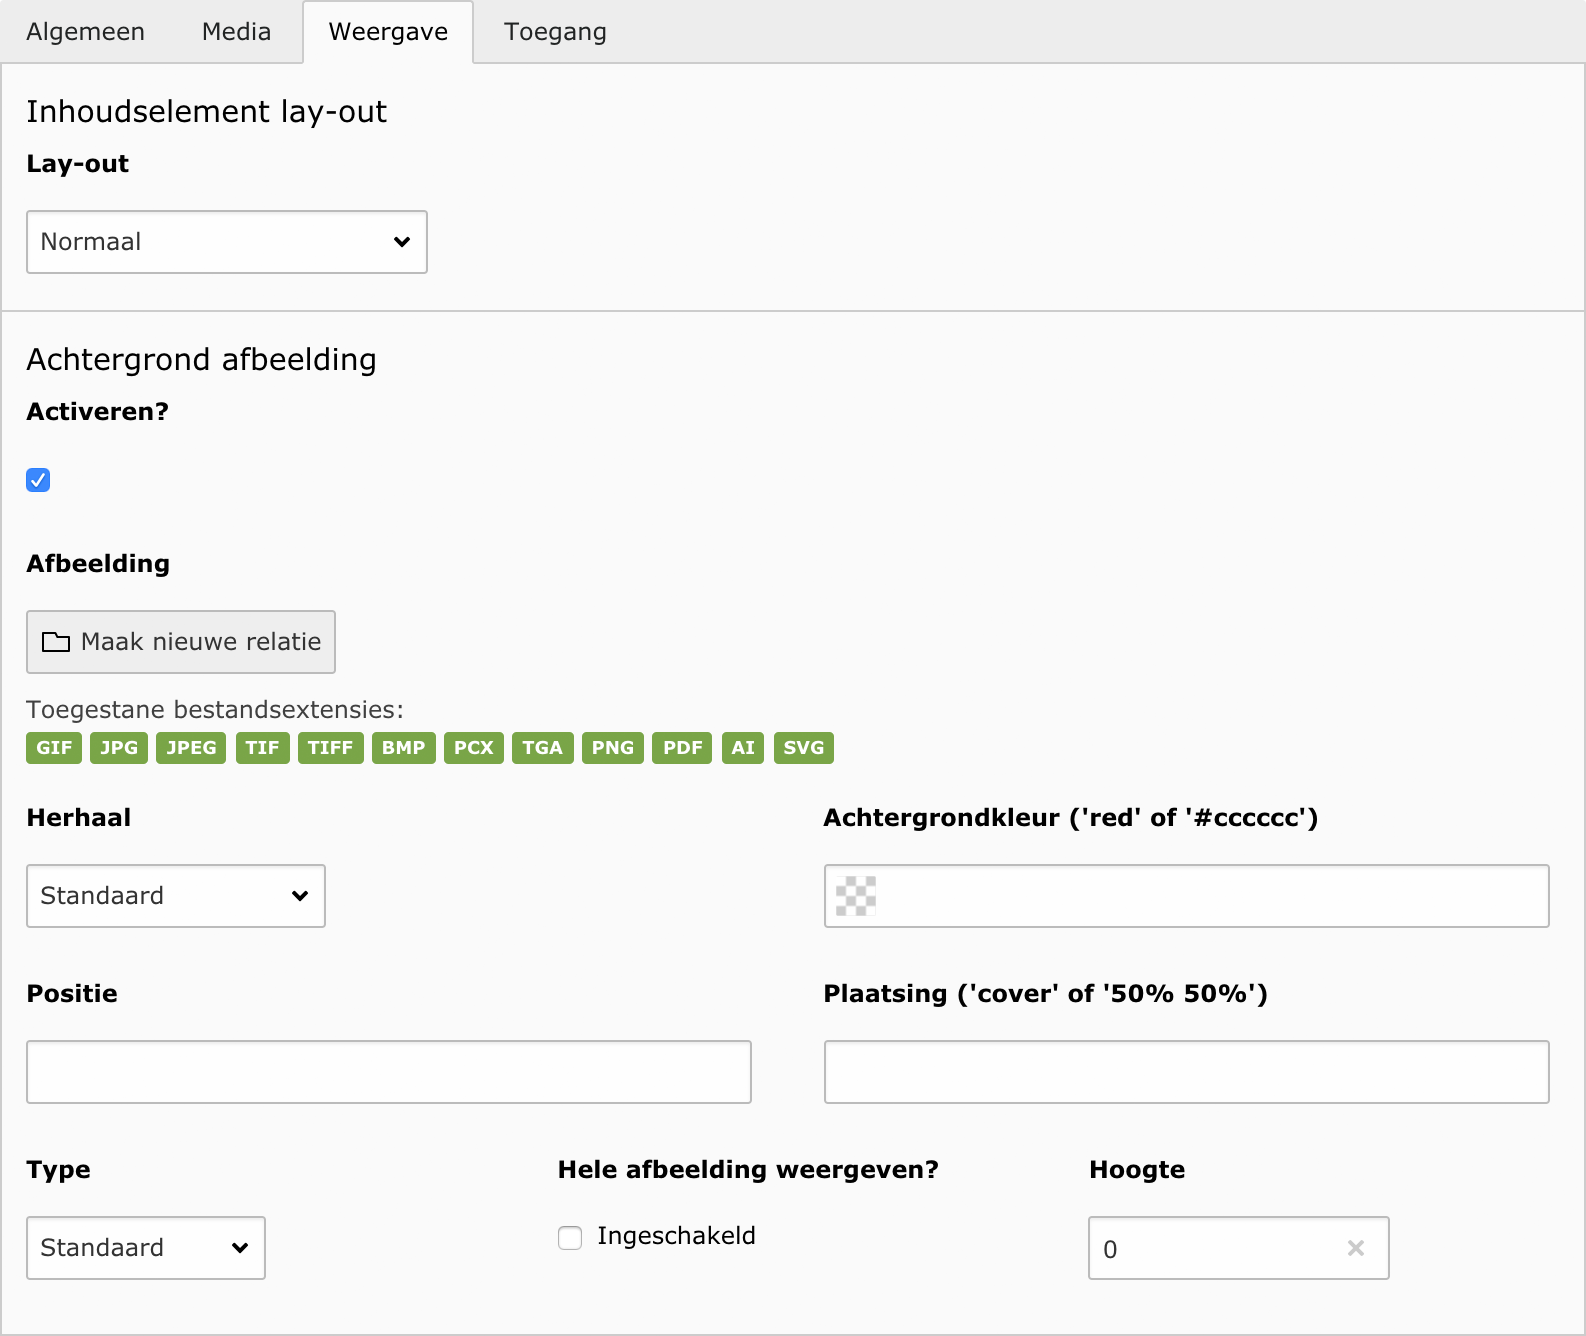Clear the Hoogte field with the X icon
This screenshot has height=1336, width=1586.
point(1355,1248)
